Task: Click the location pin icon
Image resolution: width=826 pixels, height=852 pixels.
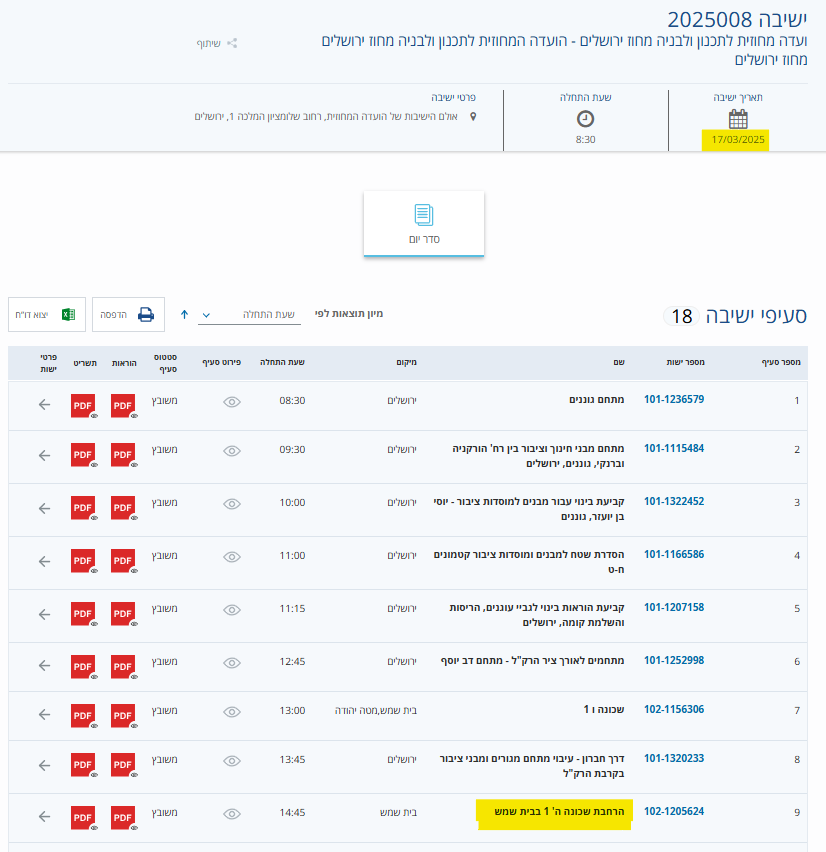Action: click(x=473, y=116)
